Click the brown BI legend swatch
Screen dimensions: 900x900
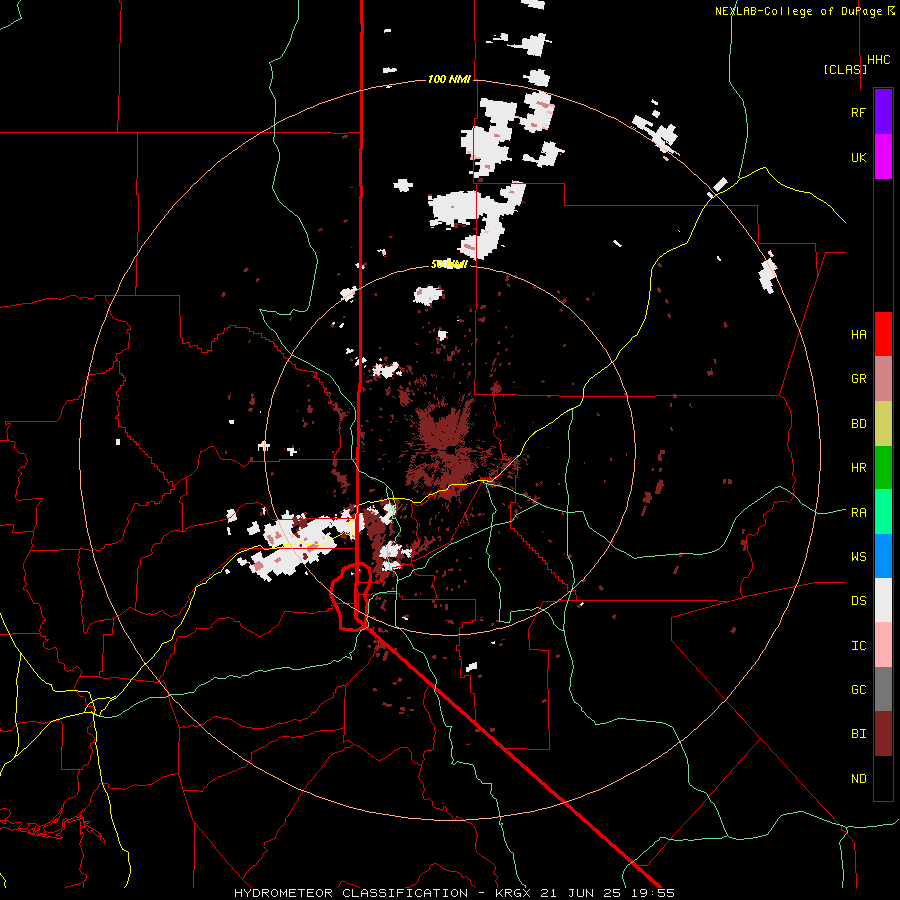tap(883, 734)
